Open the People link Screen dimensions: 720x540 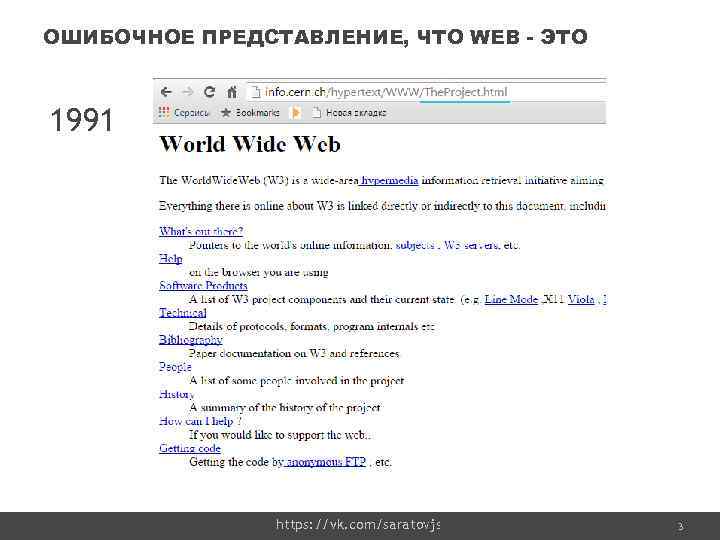tap(175, 367)
